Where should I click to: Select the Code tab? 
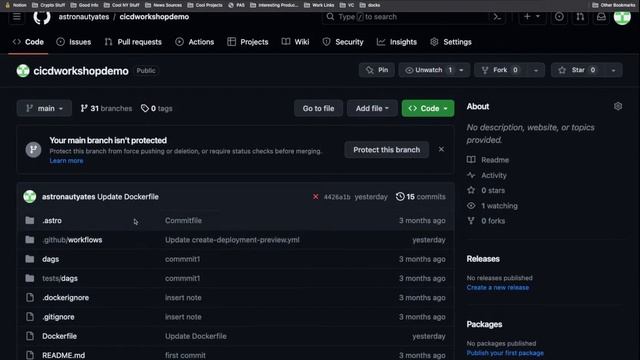pyautogui.click(x=28, y=42)
